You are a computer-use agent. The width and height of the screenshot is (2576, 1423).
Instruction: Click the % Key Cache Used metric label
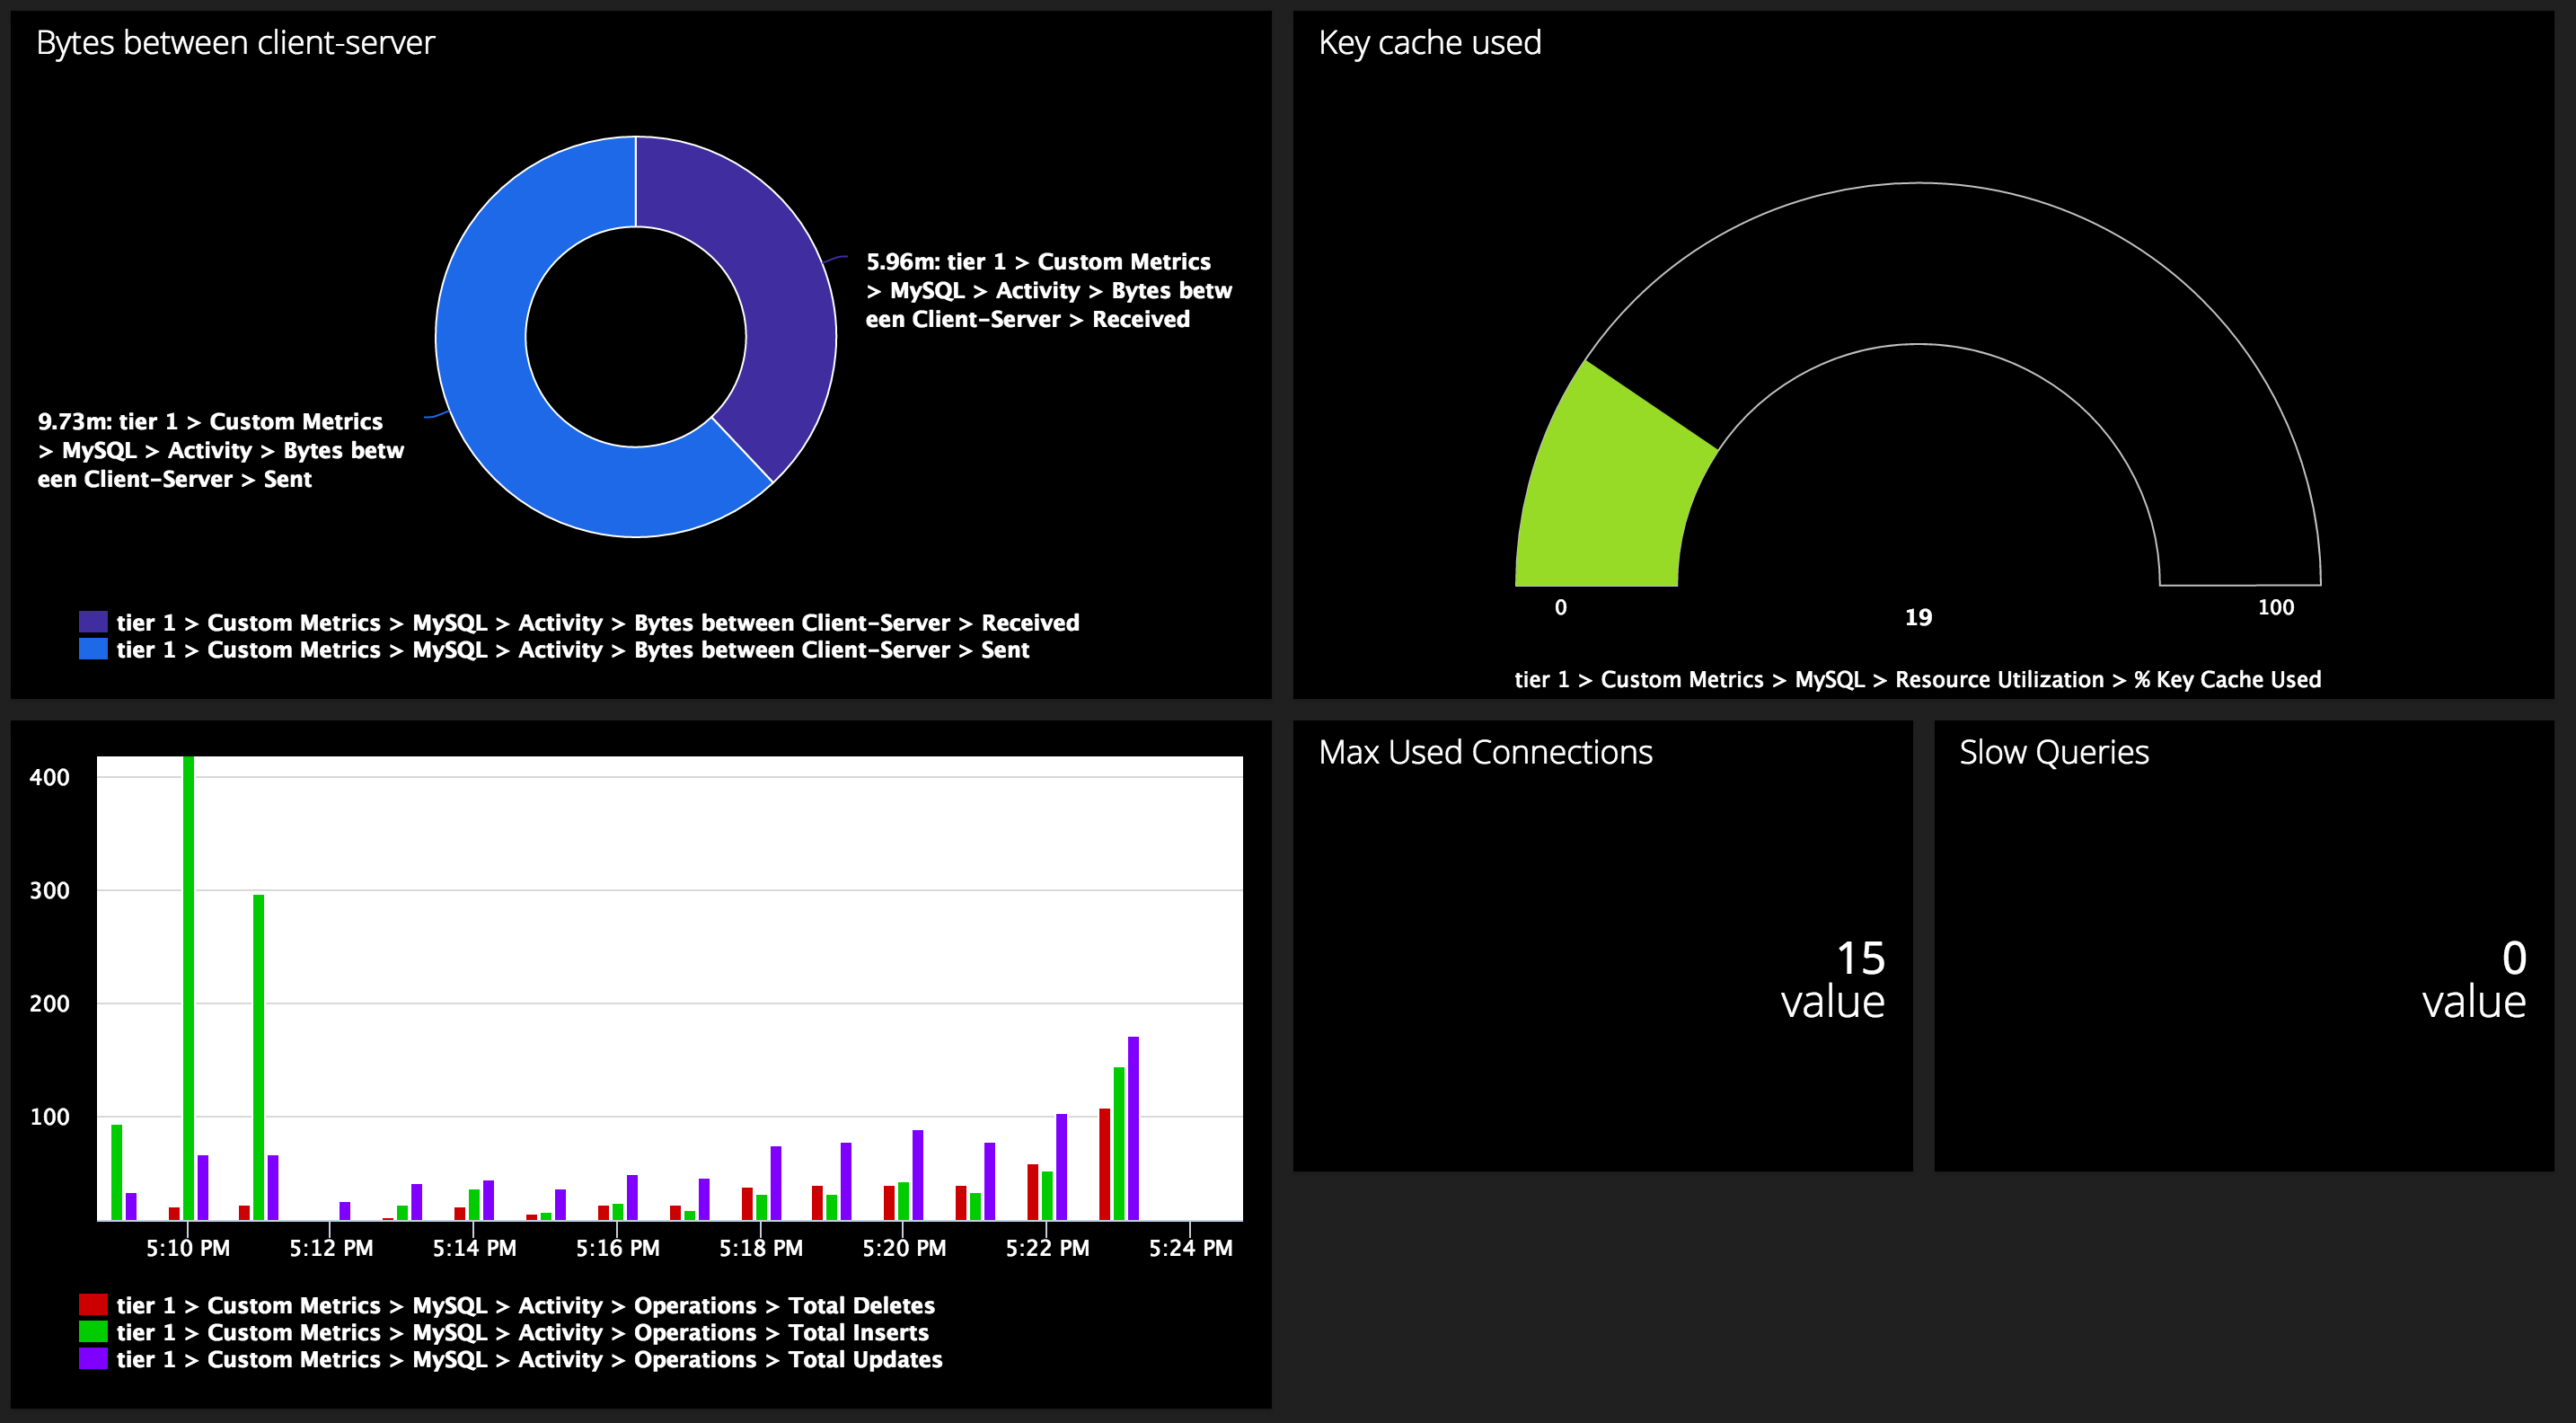pyautogui.click(x=1918, y=680)
